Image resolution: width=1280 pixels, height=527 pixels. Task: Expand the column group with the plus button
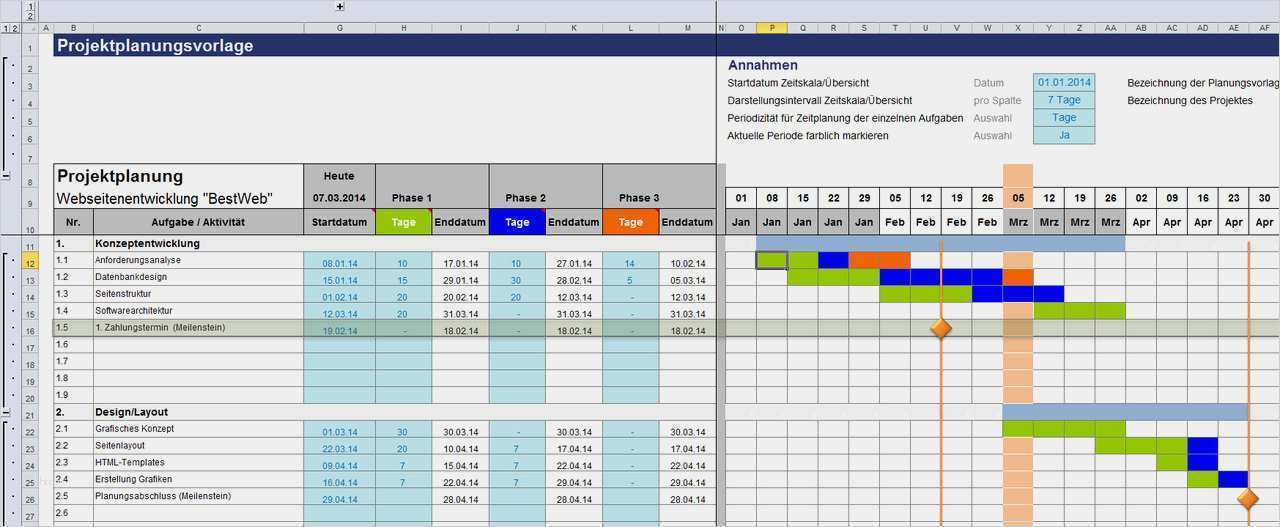[x=340, y=6]
